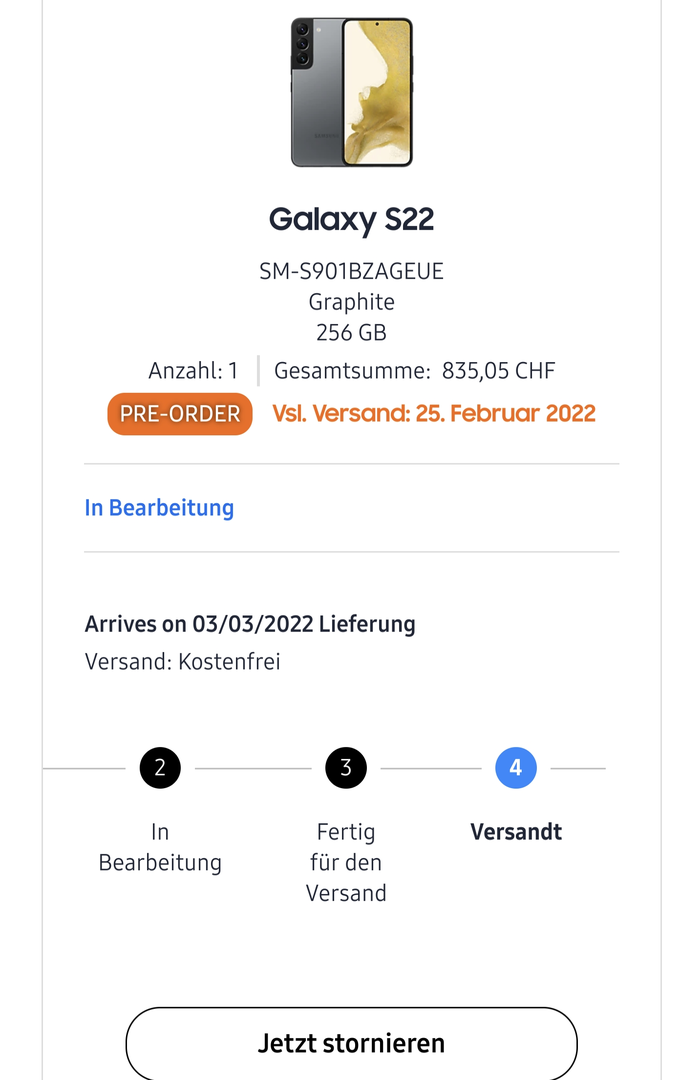This screenshot has width=680, height=1080.
Task: Select the model number SM-S901BZAGEUE
Action: (352, 272)
